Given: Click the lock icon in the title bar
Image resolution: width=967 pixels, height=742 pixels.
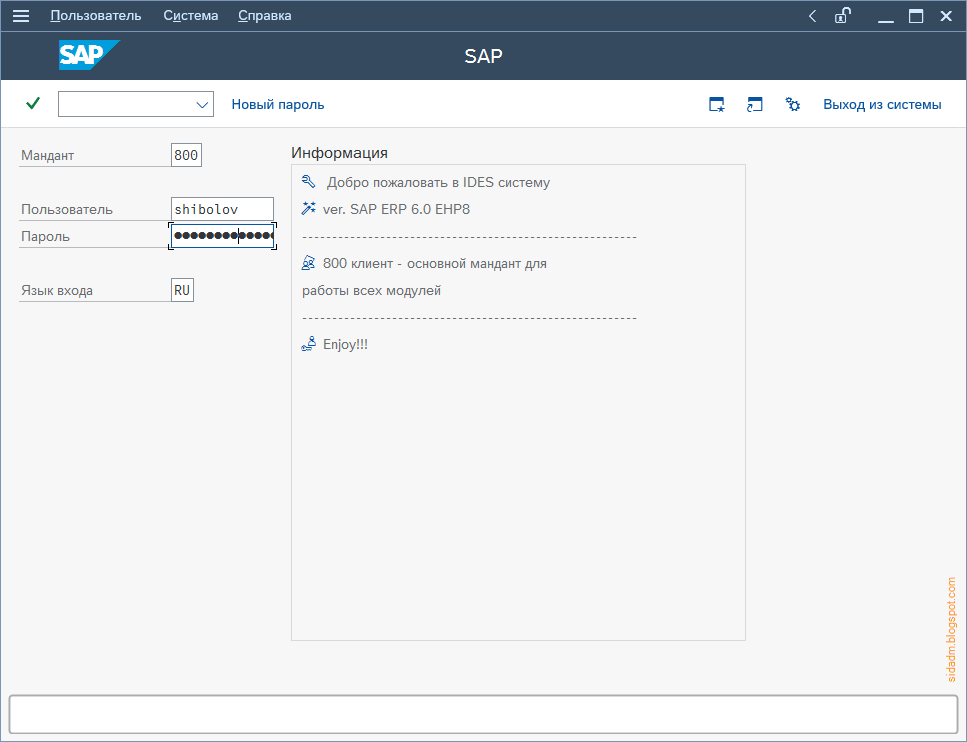Looking at the screenshot, I should (x=842, y=16).
